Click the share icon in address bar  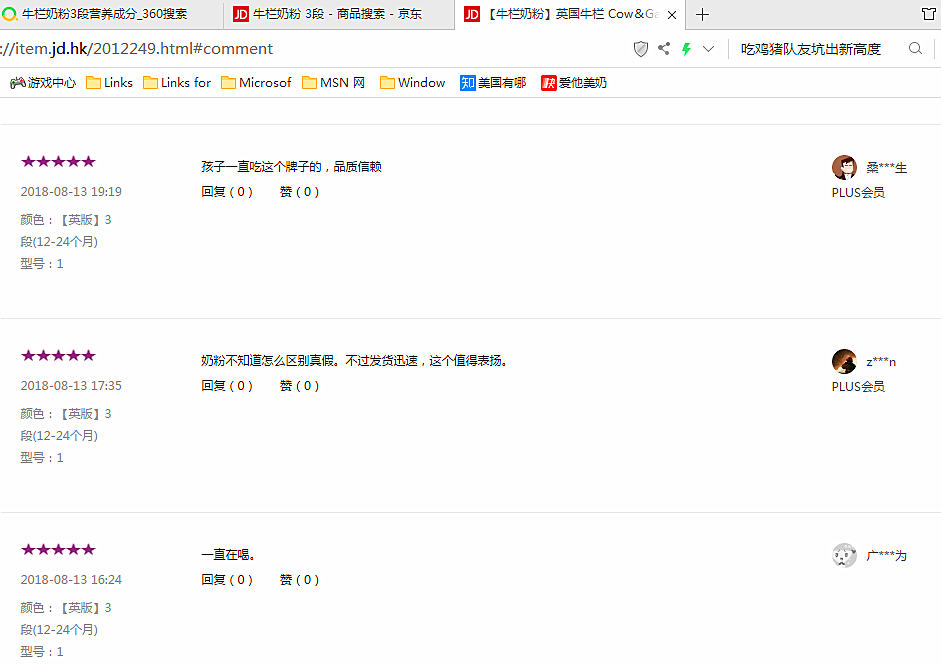[x=664, y=49]
